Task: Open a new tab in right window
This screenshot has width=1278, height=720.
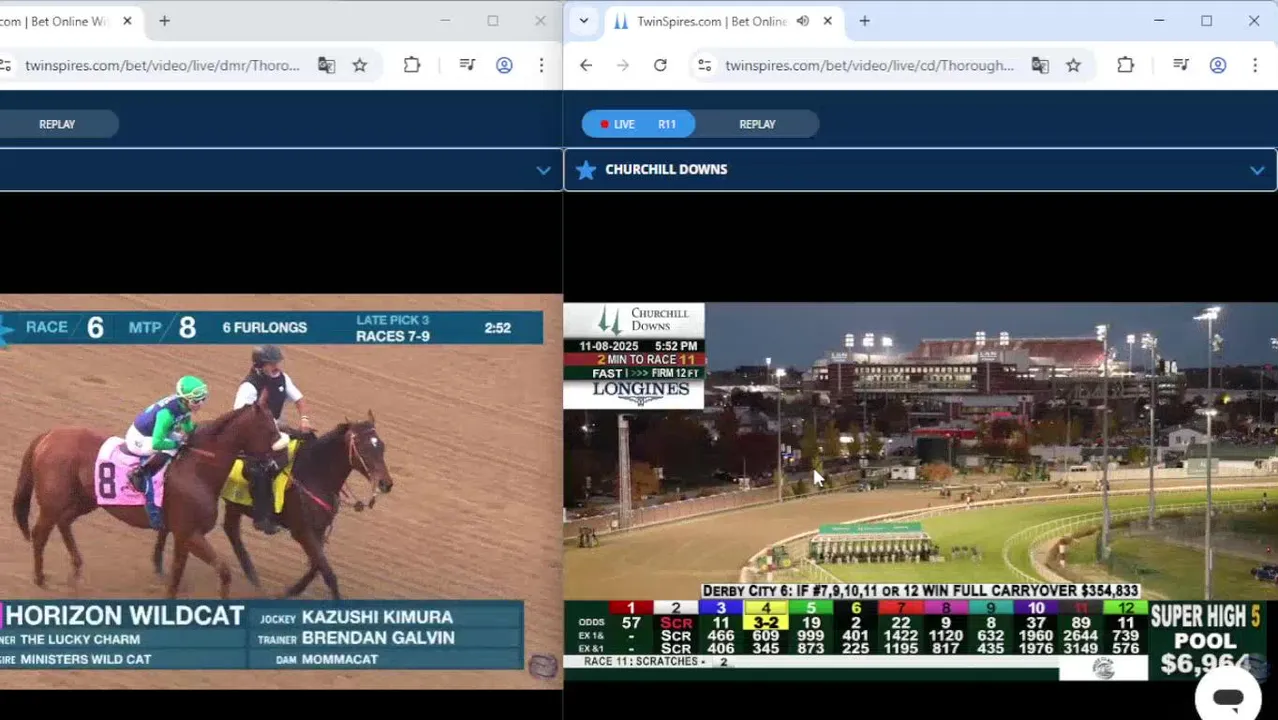Action: 864,21
